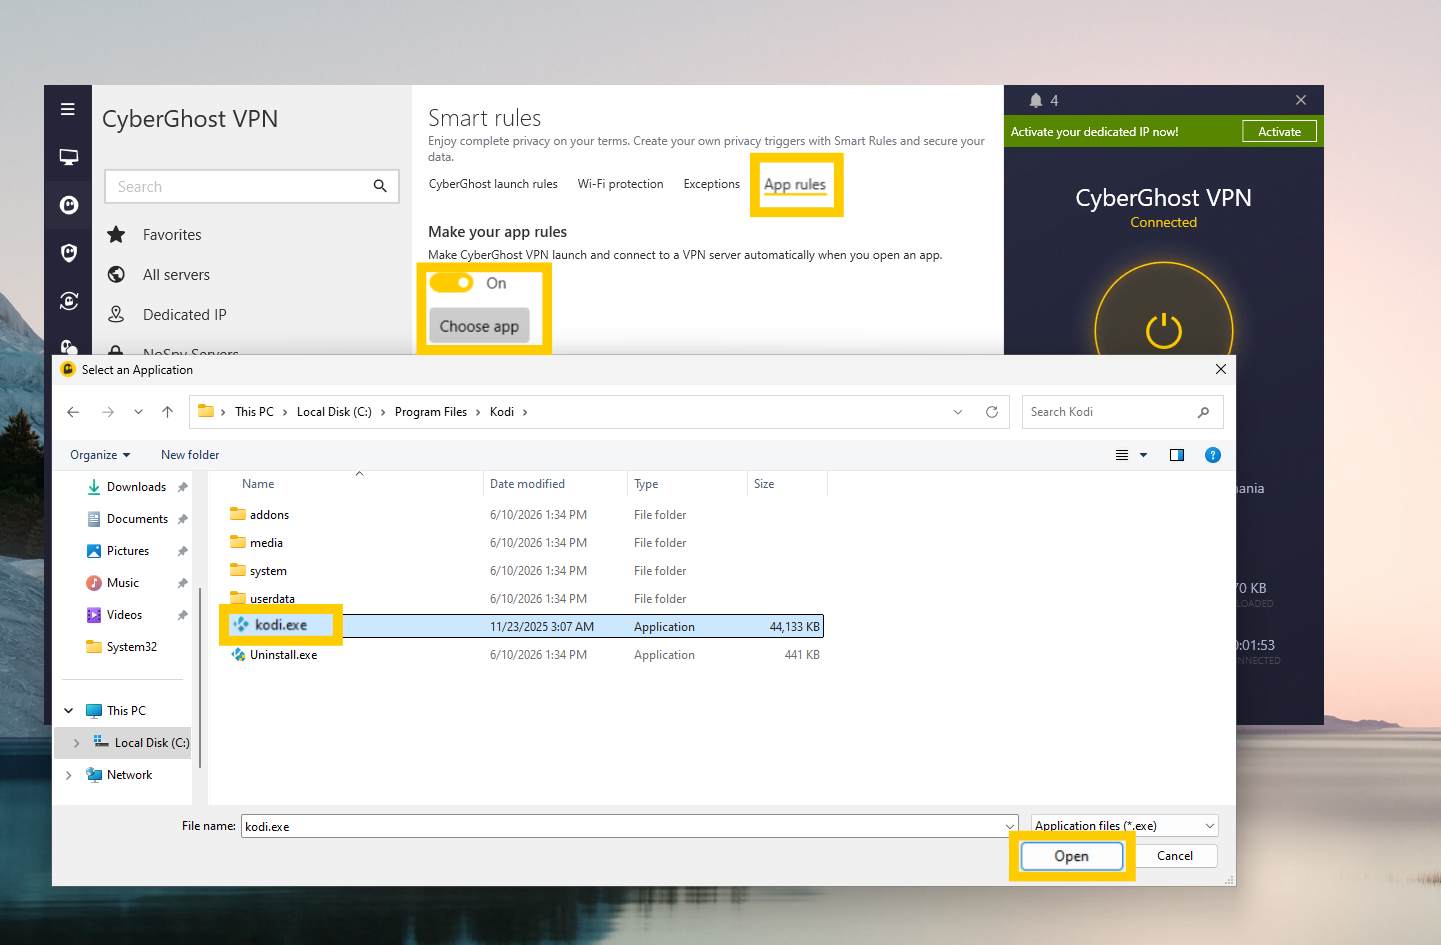Open Favorites server list
The height and width of the screenshot is (945, 1441).
click(x=172, y=235)
